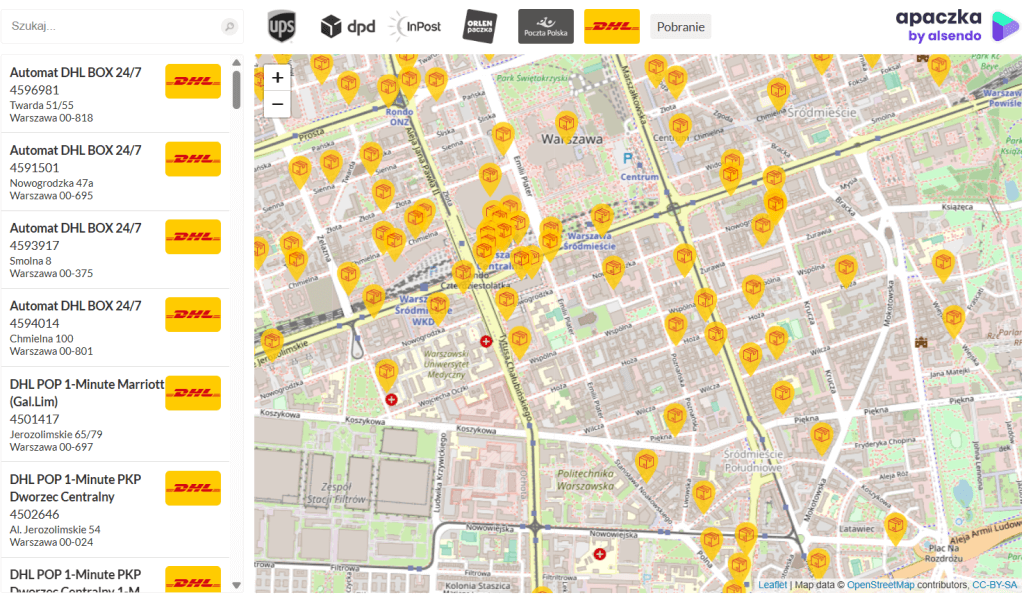The width and height of the screenshot is (1024, 600).
Task: Toggle the InPost carrier filter
Action: 415,26
